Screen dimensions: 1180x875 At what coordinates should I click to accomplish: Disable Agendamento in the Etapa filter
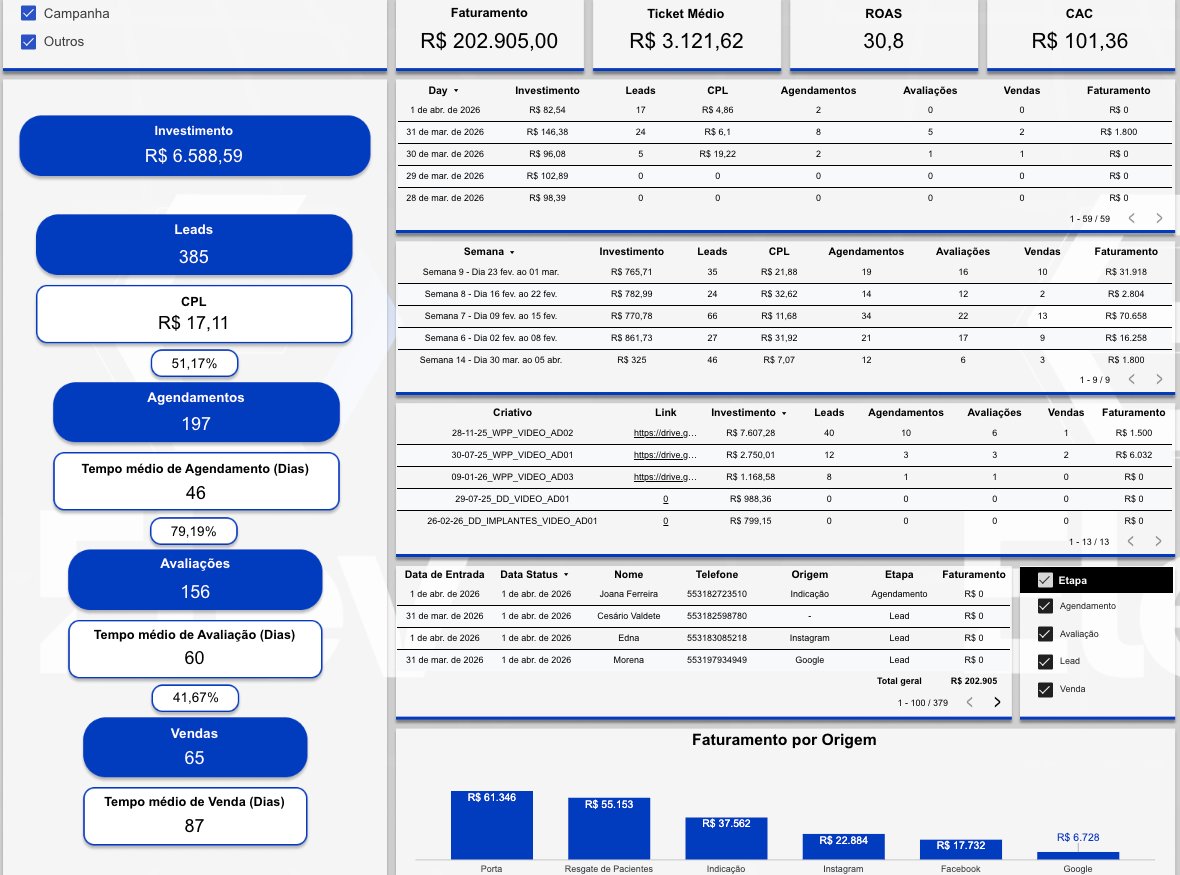pyautogui.click(x=1045, y=606)
